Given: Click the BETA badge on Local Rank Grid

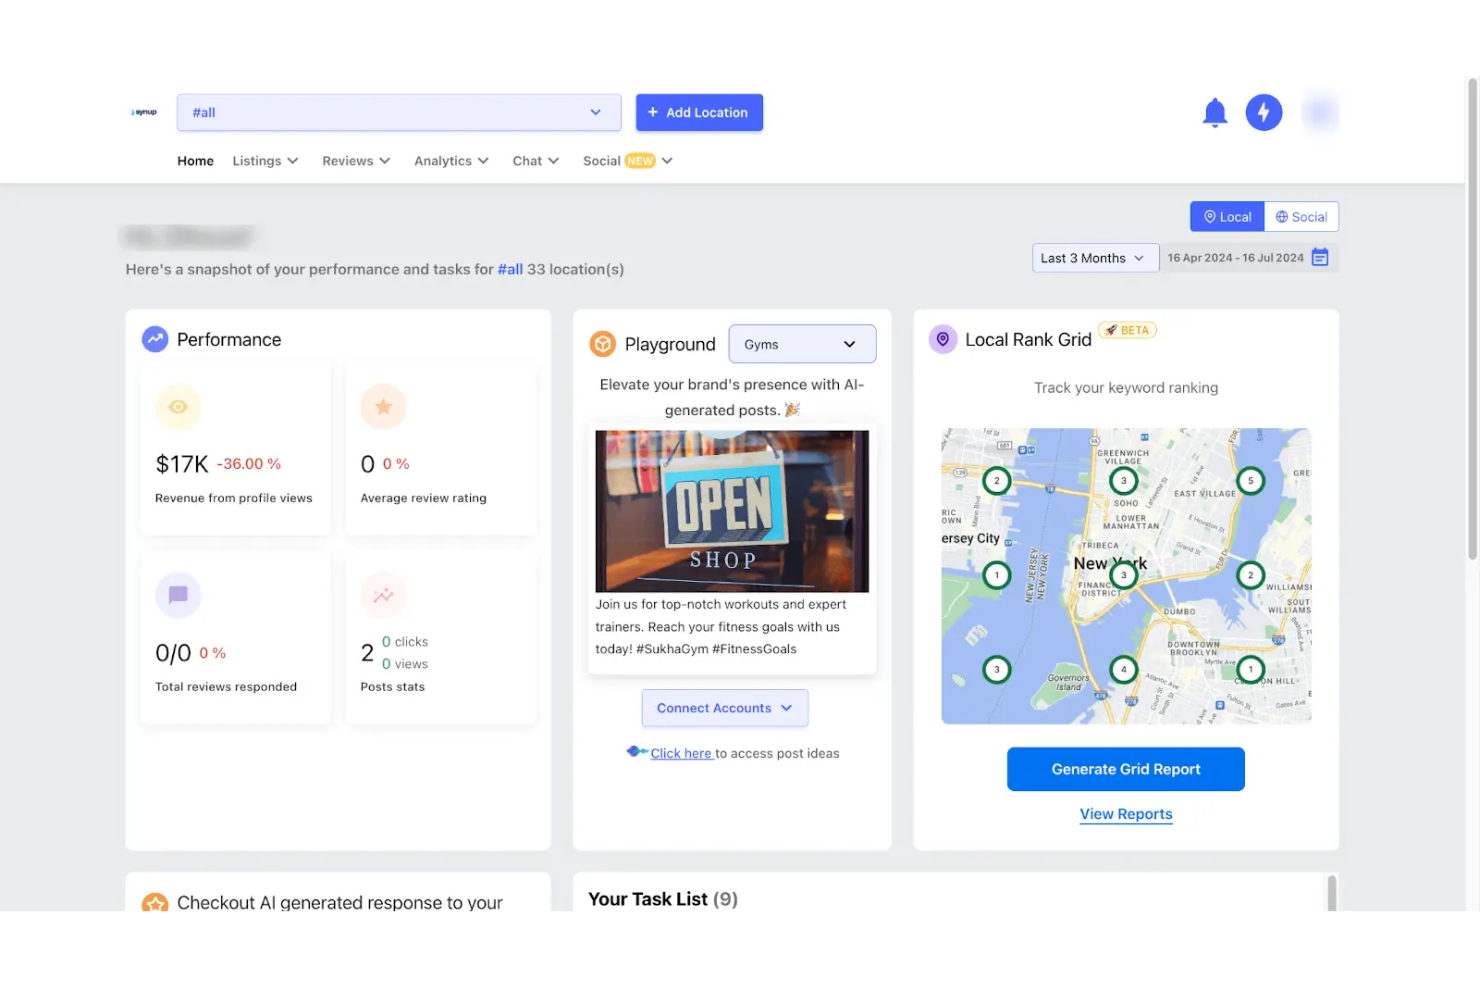Looking at the screenshot, I should pyautogui.click(x=1128, y=329).
